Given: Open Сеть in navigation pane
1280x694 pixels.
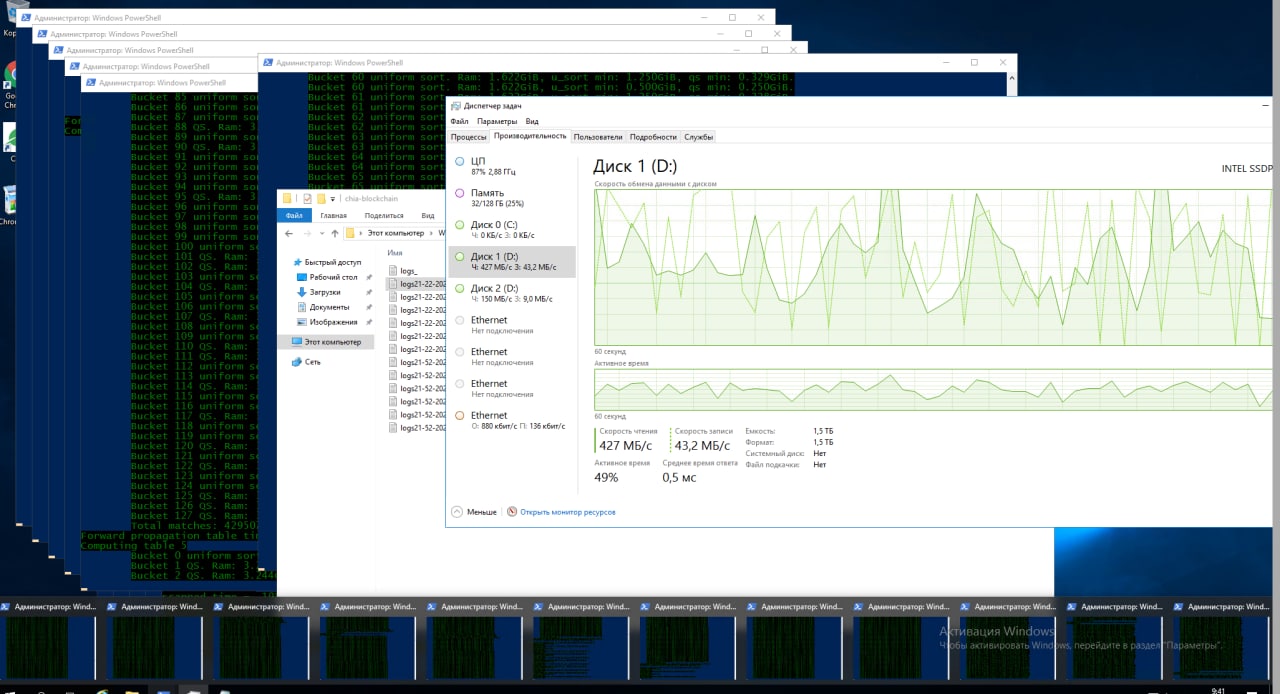Looking at the screenshot, I should point(313,362).
